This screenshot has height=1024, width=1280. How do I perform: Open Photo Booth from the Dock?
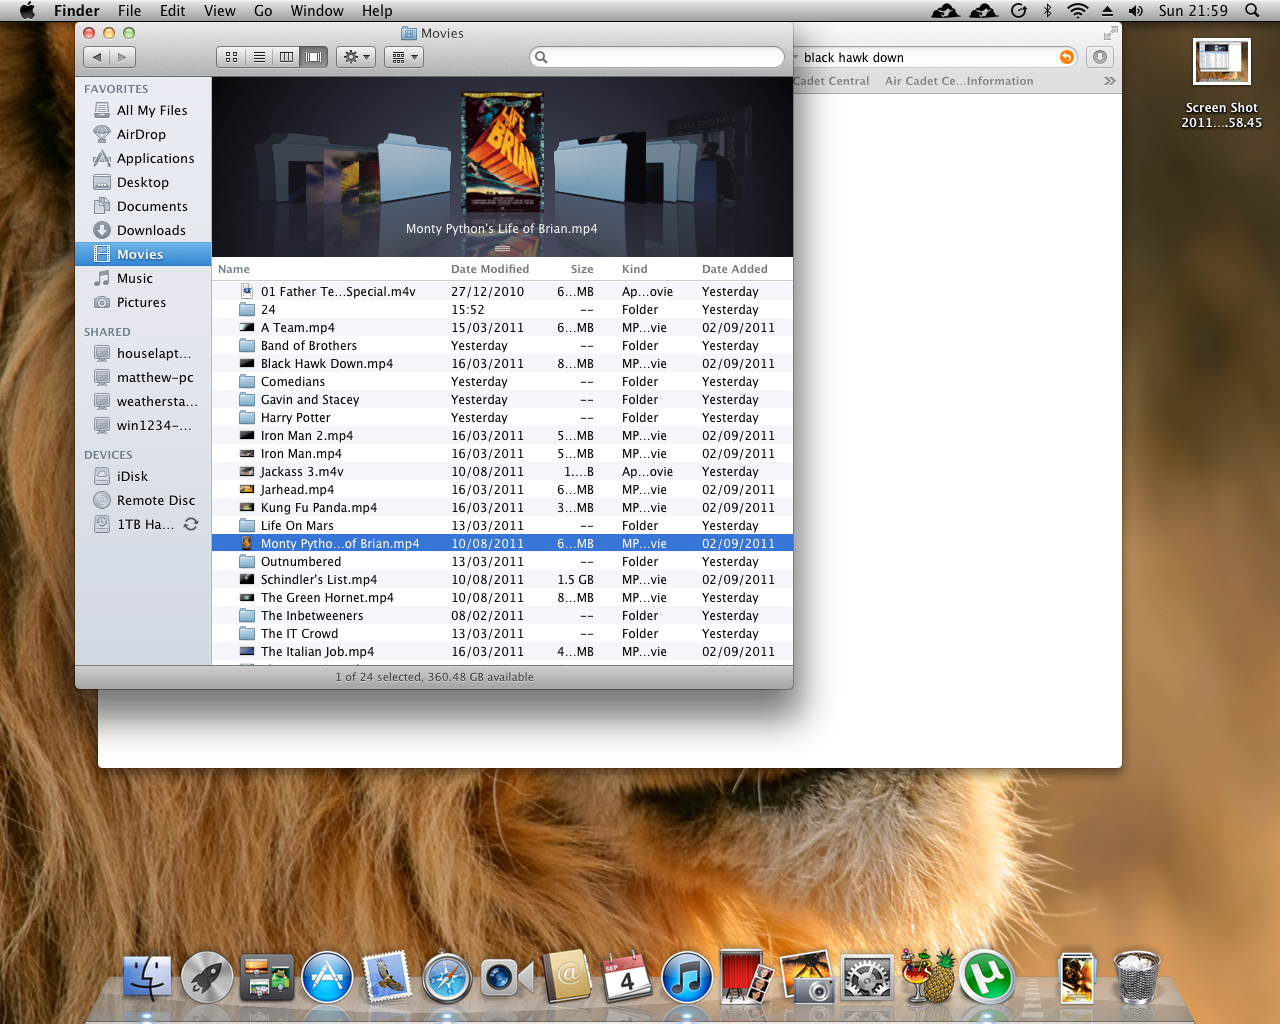[747, 976]
